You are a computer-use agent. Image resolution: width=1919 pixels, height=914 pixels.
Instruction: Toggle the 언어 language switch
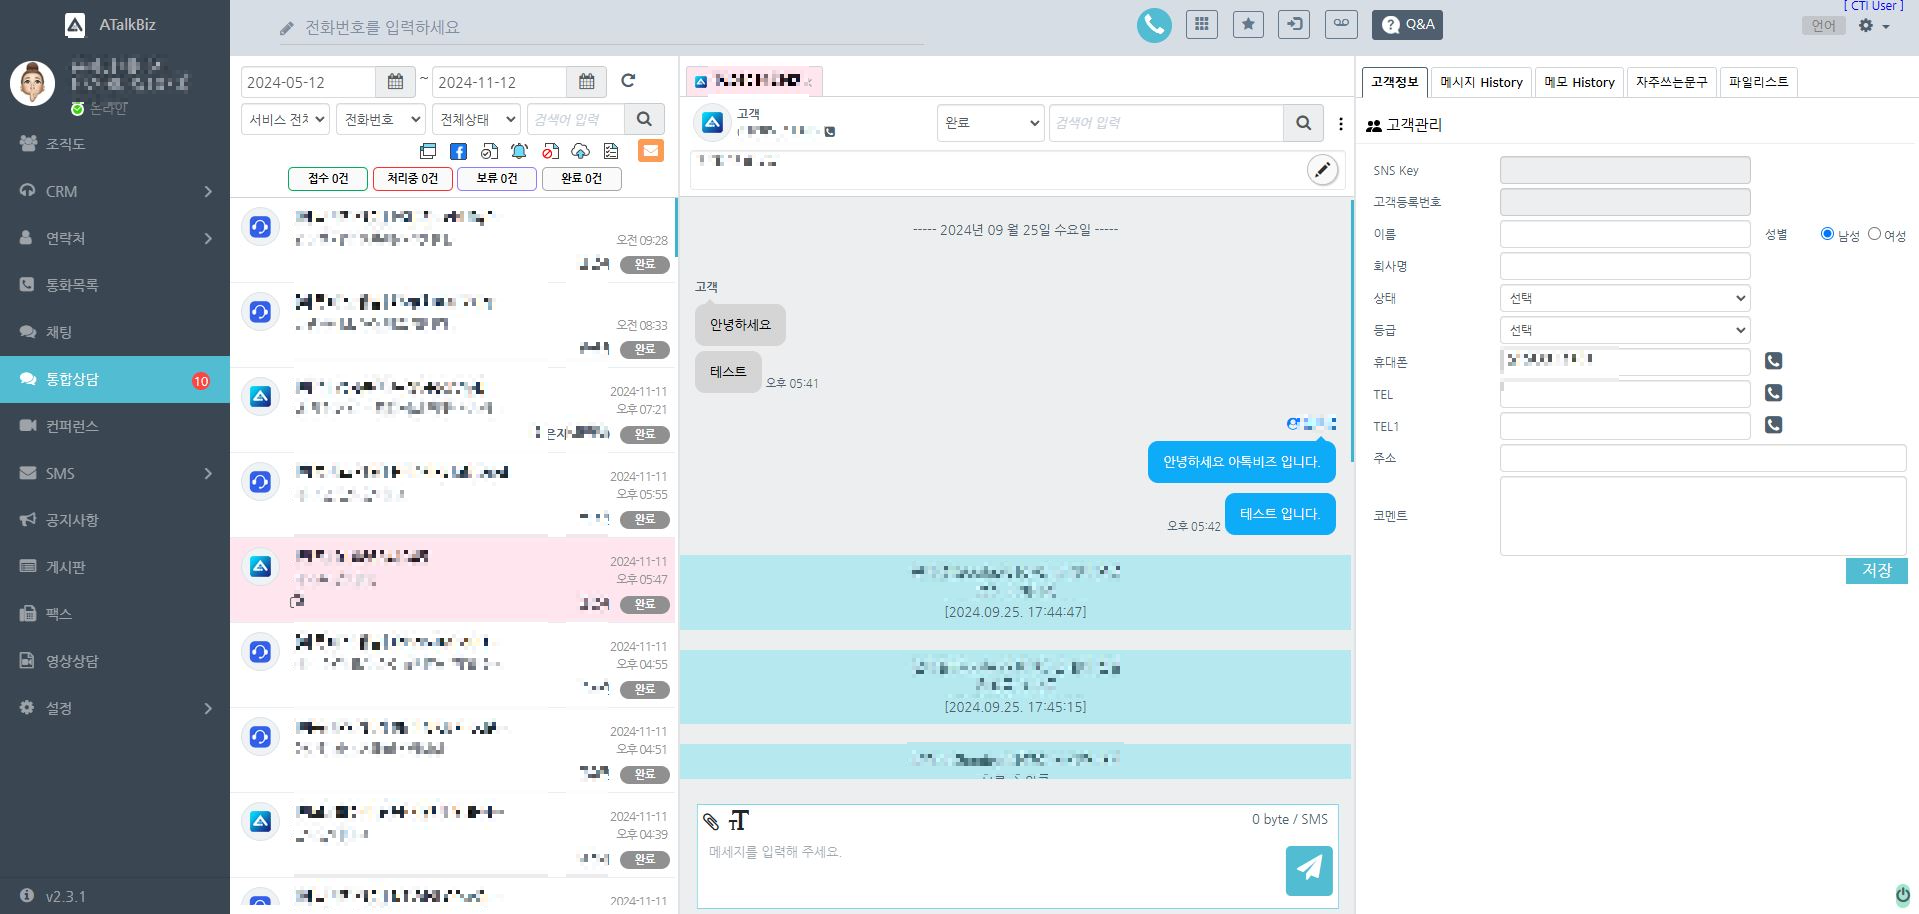coord(1823,26)
